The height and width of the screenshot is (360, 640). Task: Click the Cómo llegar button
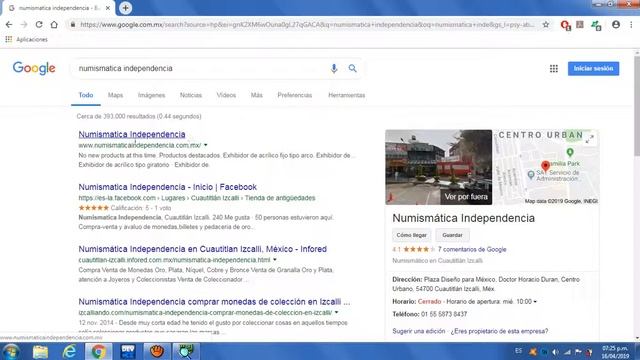(411, 235)
